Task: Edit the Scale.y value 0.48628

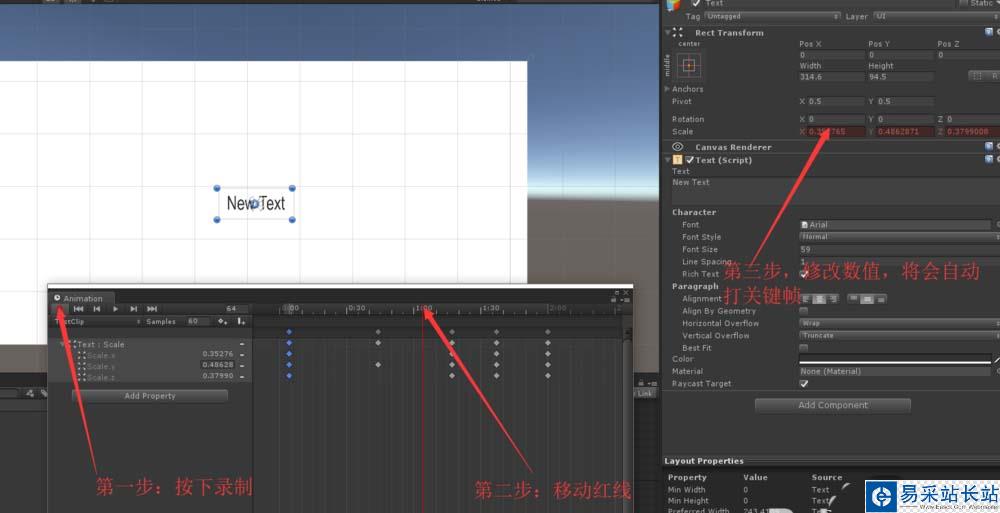Action: pyautogui.click(x=218, y=365)
